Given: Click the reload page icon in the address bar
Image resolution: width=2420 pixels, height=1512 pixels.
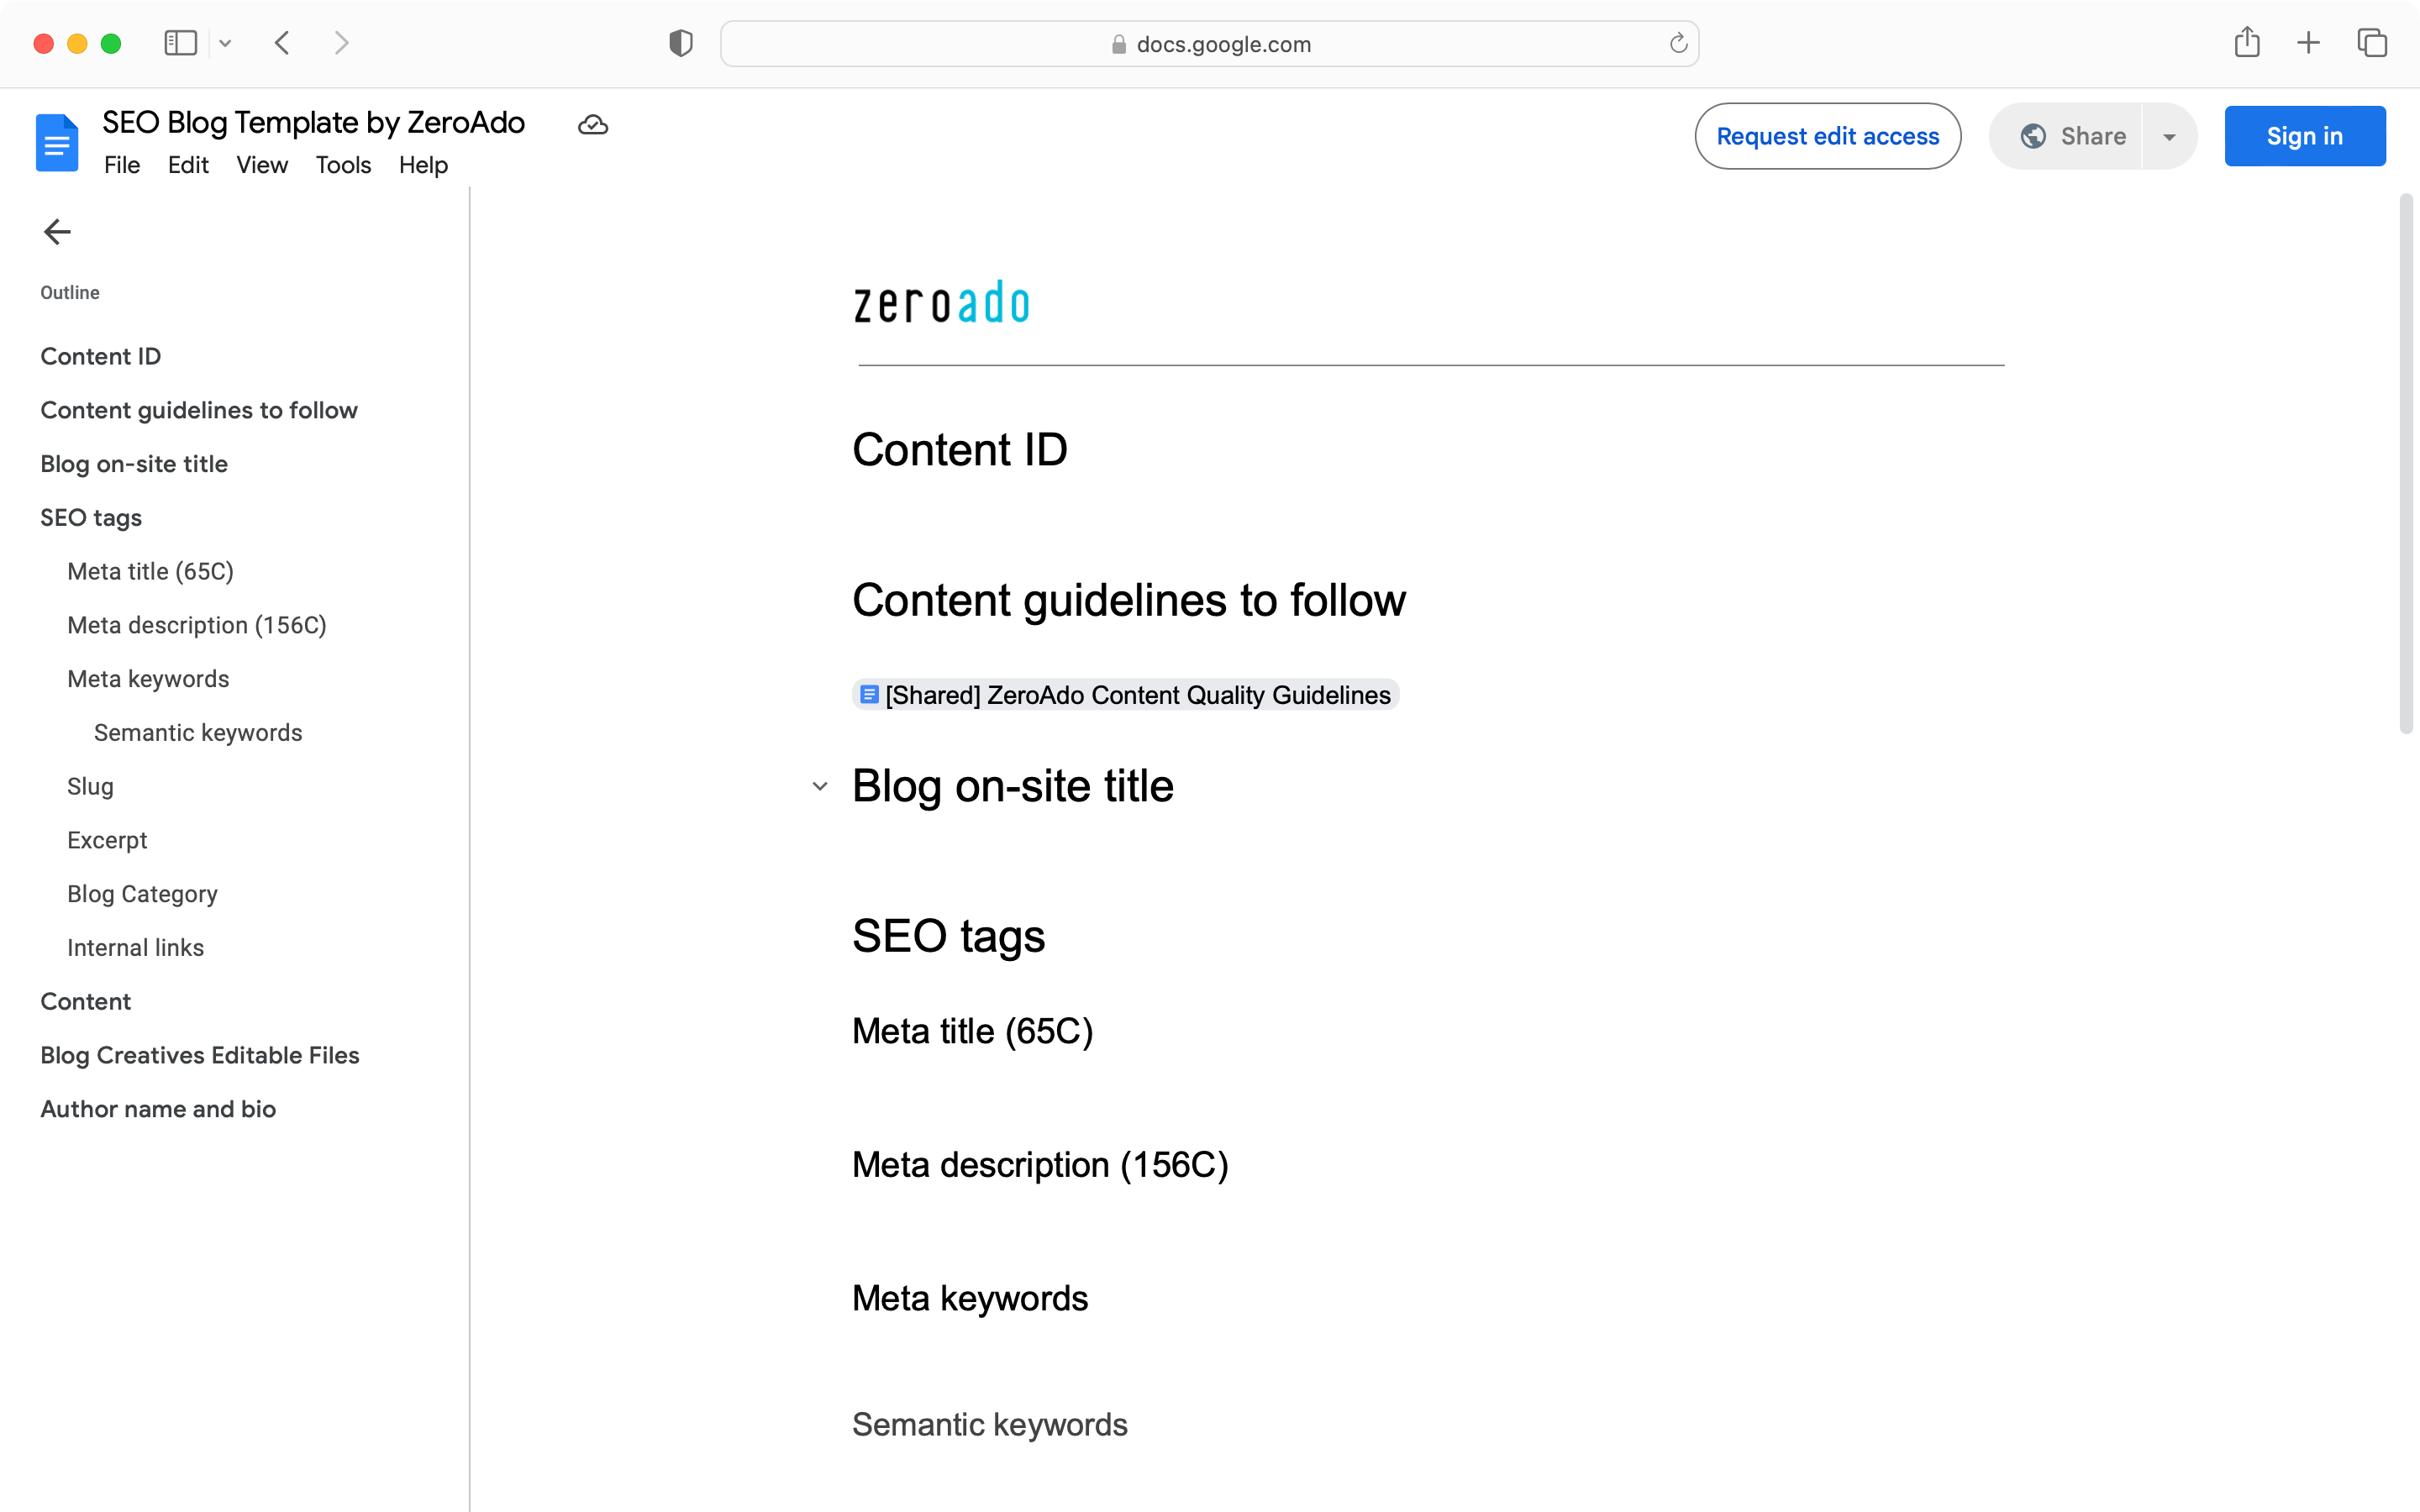Looking at the screenshot, I should tap(1677, 43).
